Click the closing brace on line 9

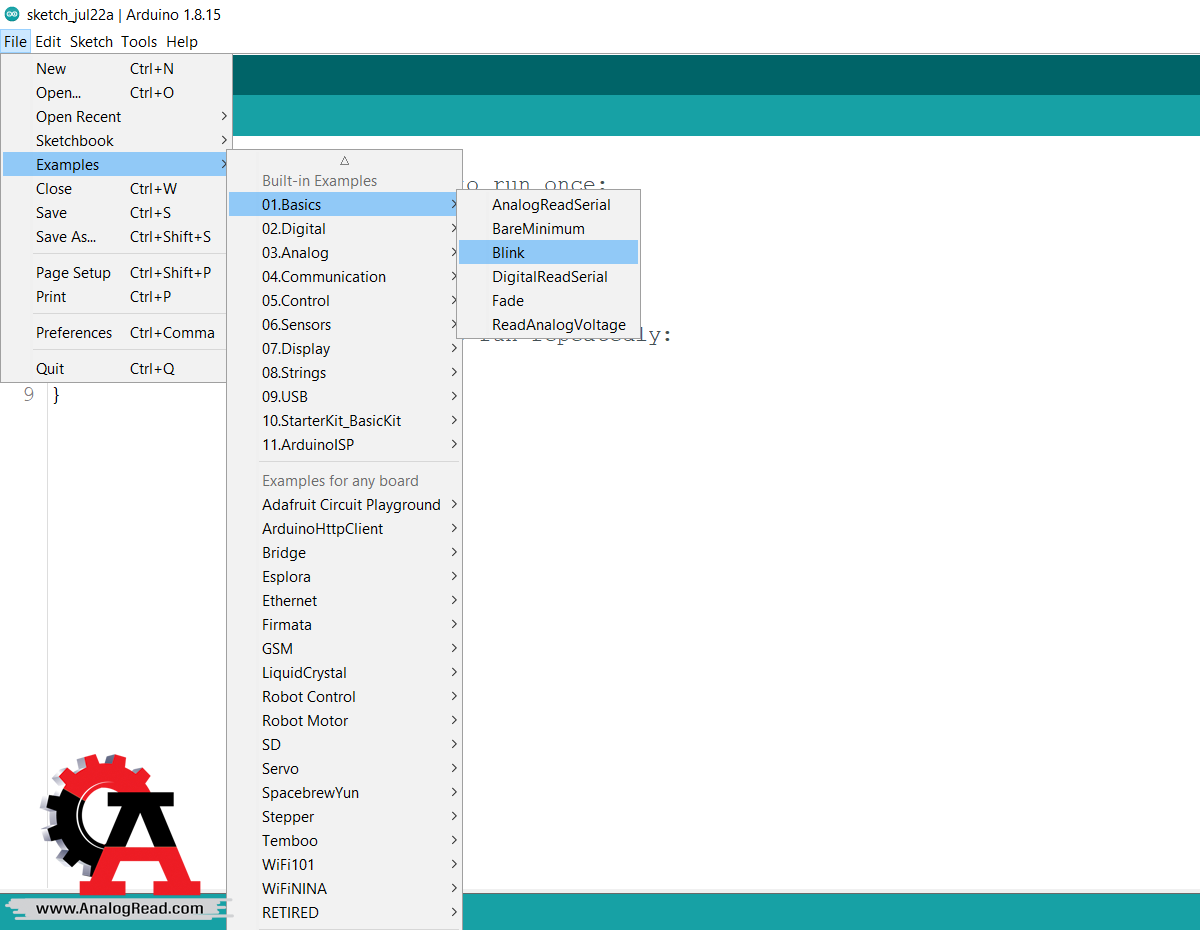point(56,395)
